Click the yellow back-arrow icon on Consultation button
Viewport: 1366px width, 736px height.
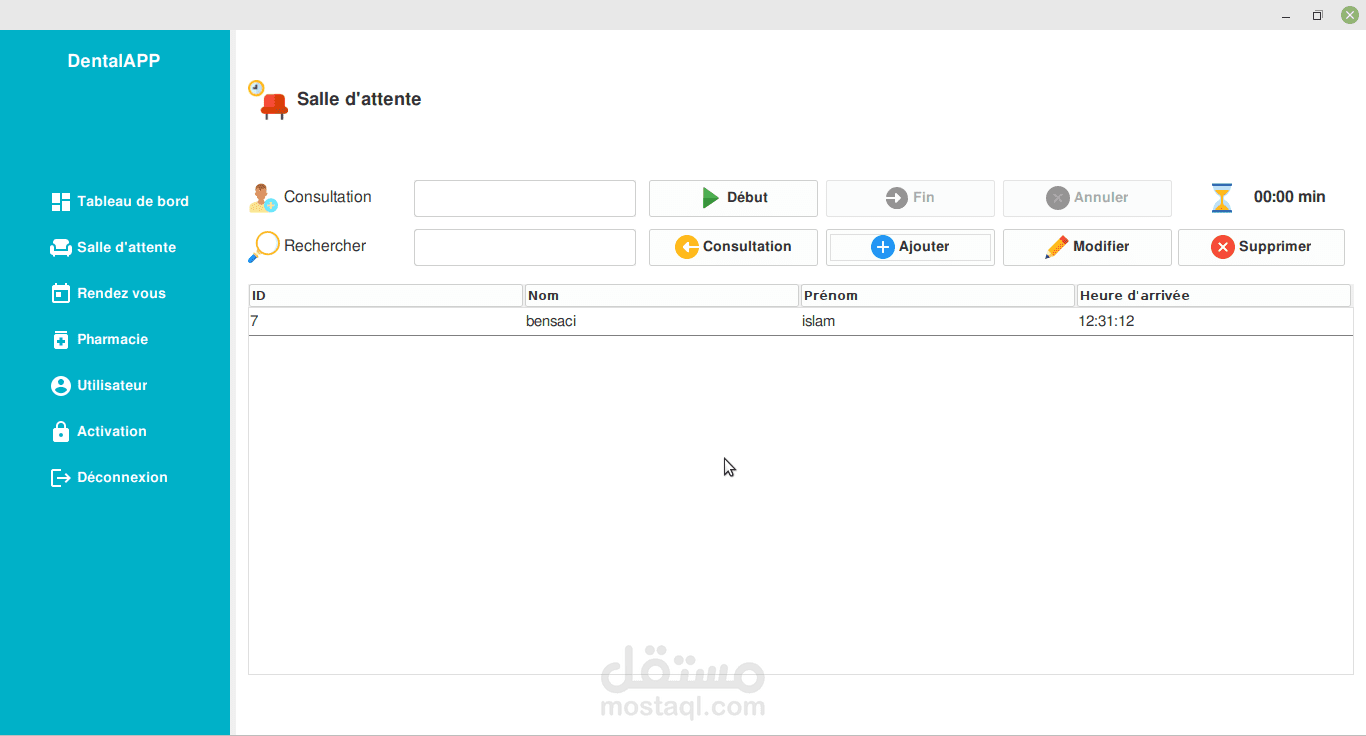(686, 247)
